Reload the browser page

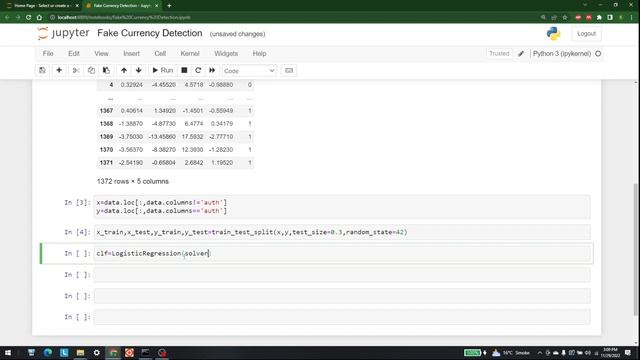click(x=28, y=18)
